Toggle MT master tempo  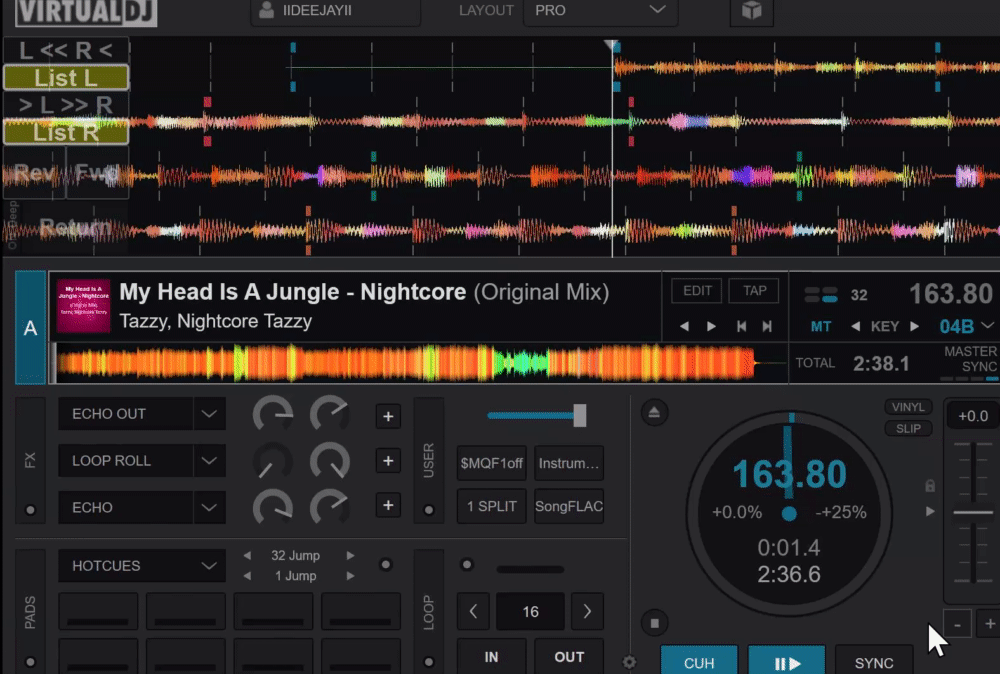click(820, 327)
